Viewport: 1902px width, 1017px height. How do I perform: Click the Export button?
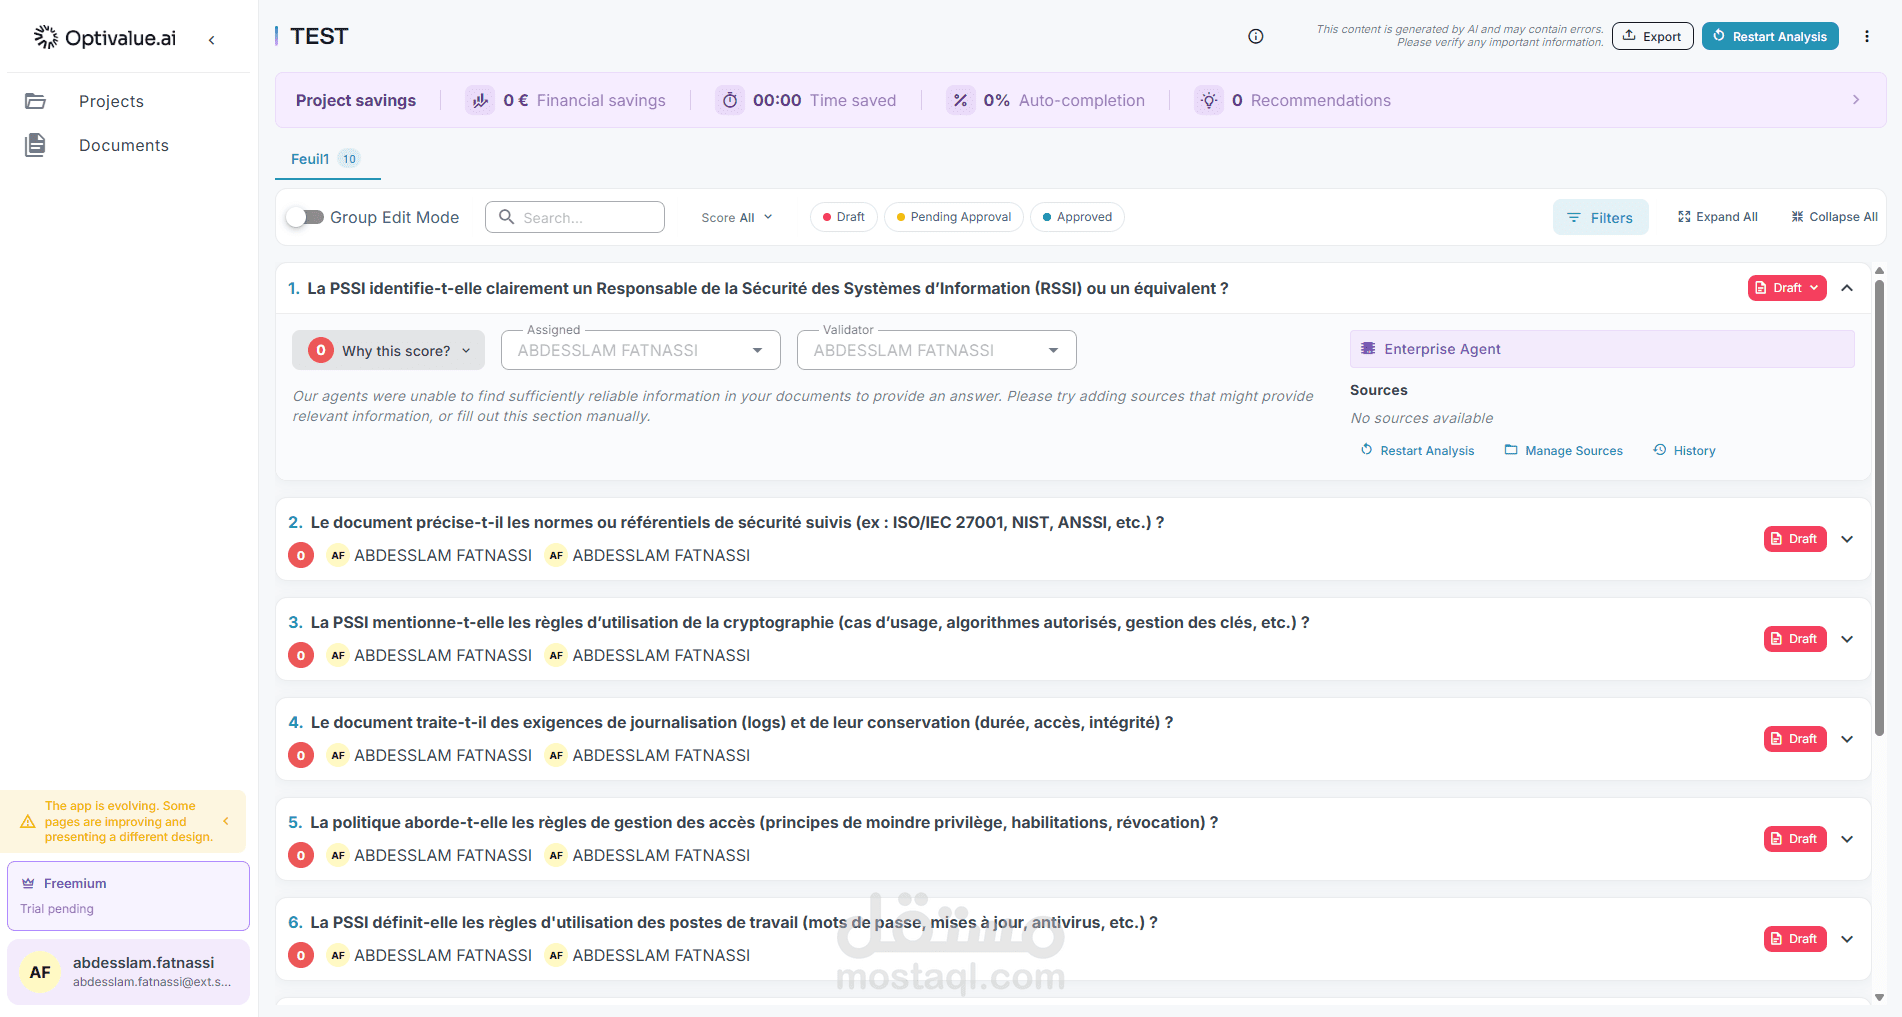(x=1652, y=36)
